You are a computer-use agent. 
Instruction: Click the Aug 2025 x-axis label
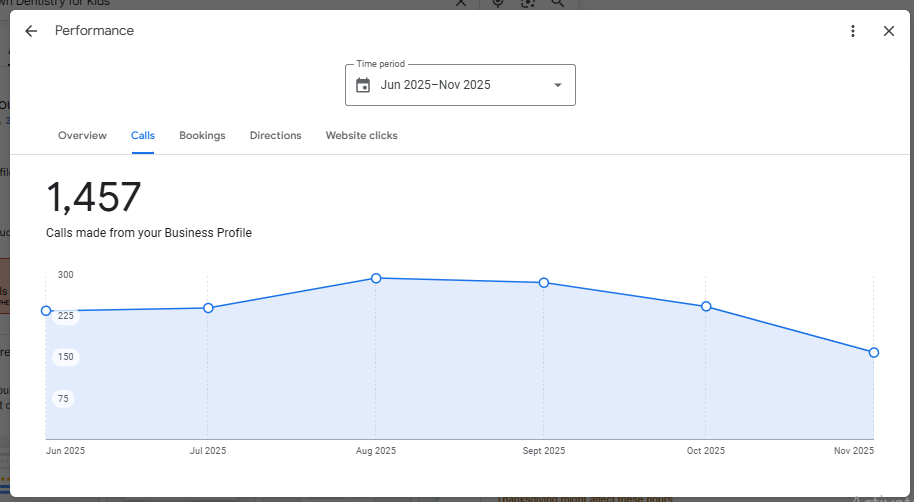(376, 451)
